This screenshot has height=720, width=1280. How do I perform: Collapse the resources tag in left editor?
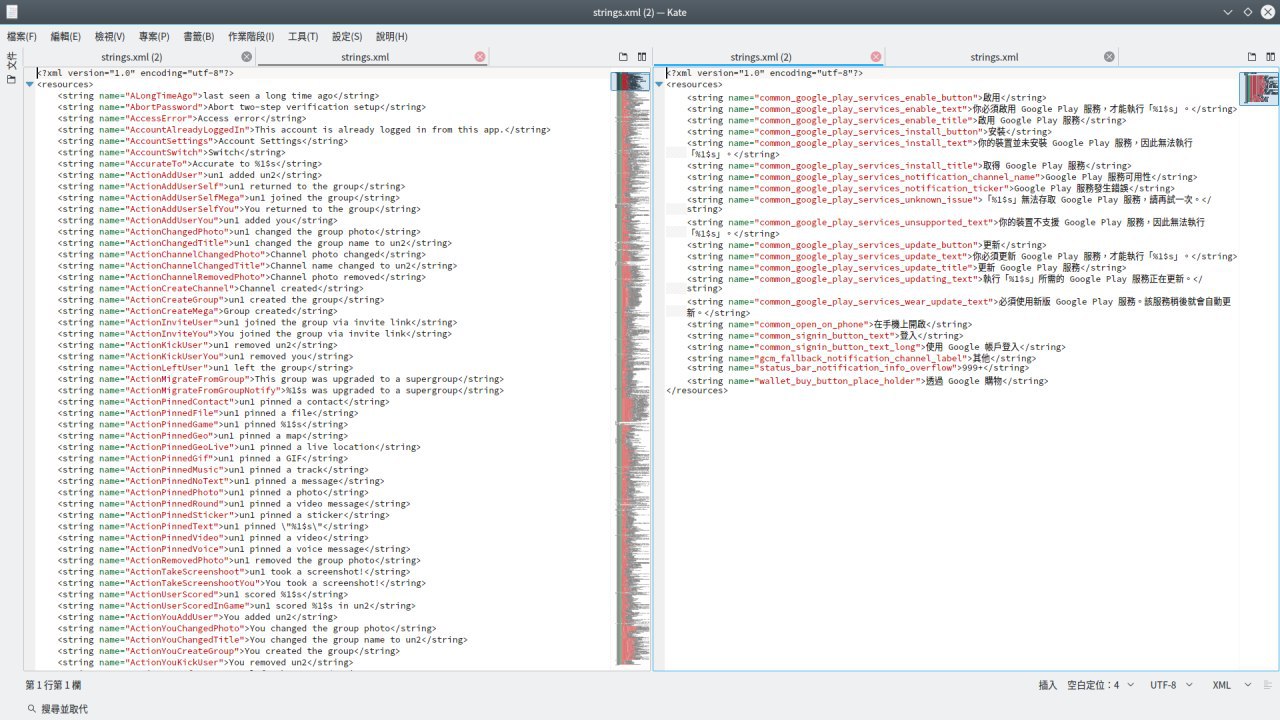[30, 85]
